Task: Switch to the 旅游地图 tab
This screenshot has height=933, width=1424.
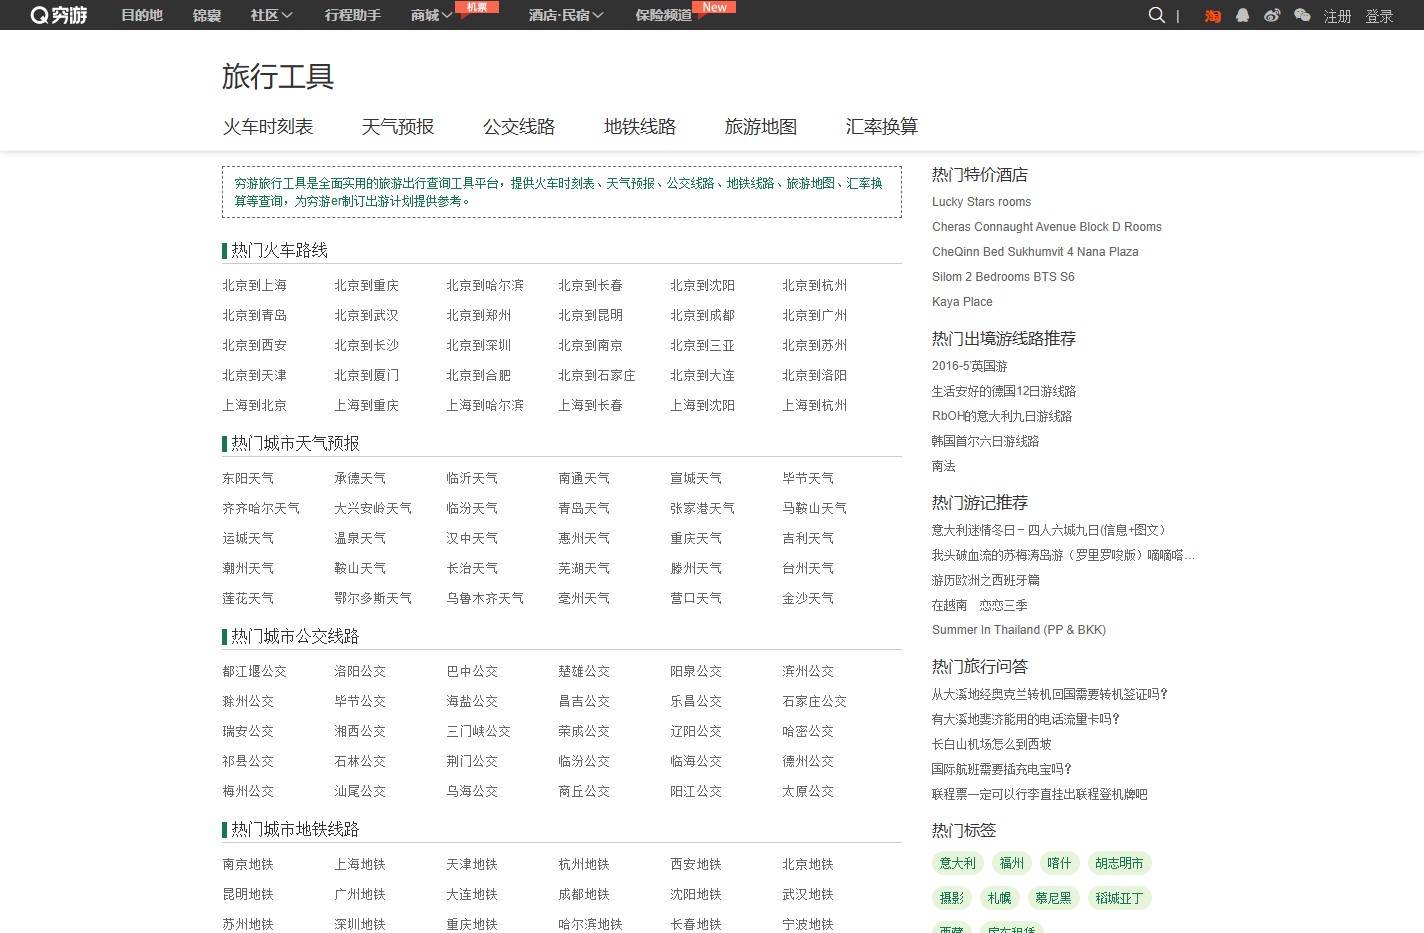Action: pyautogui.click(x=761, y=126)
